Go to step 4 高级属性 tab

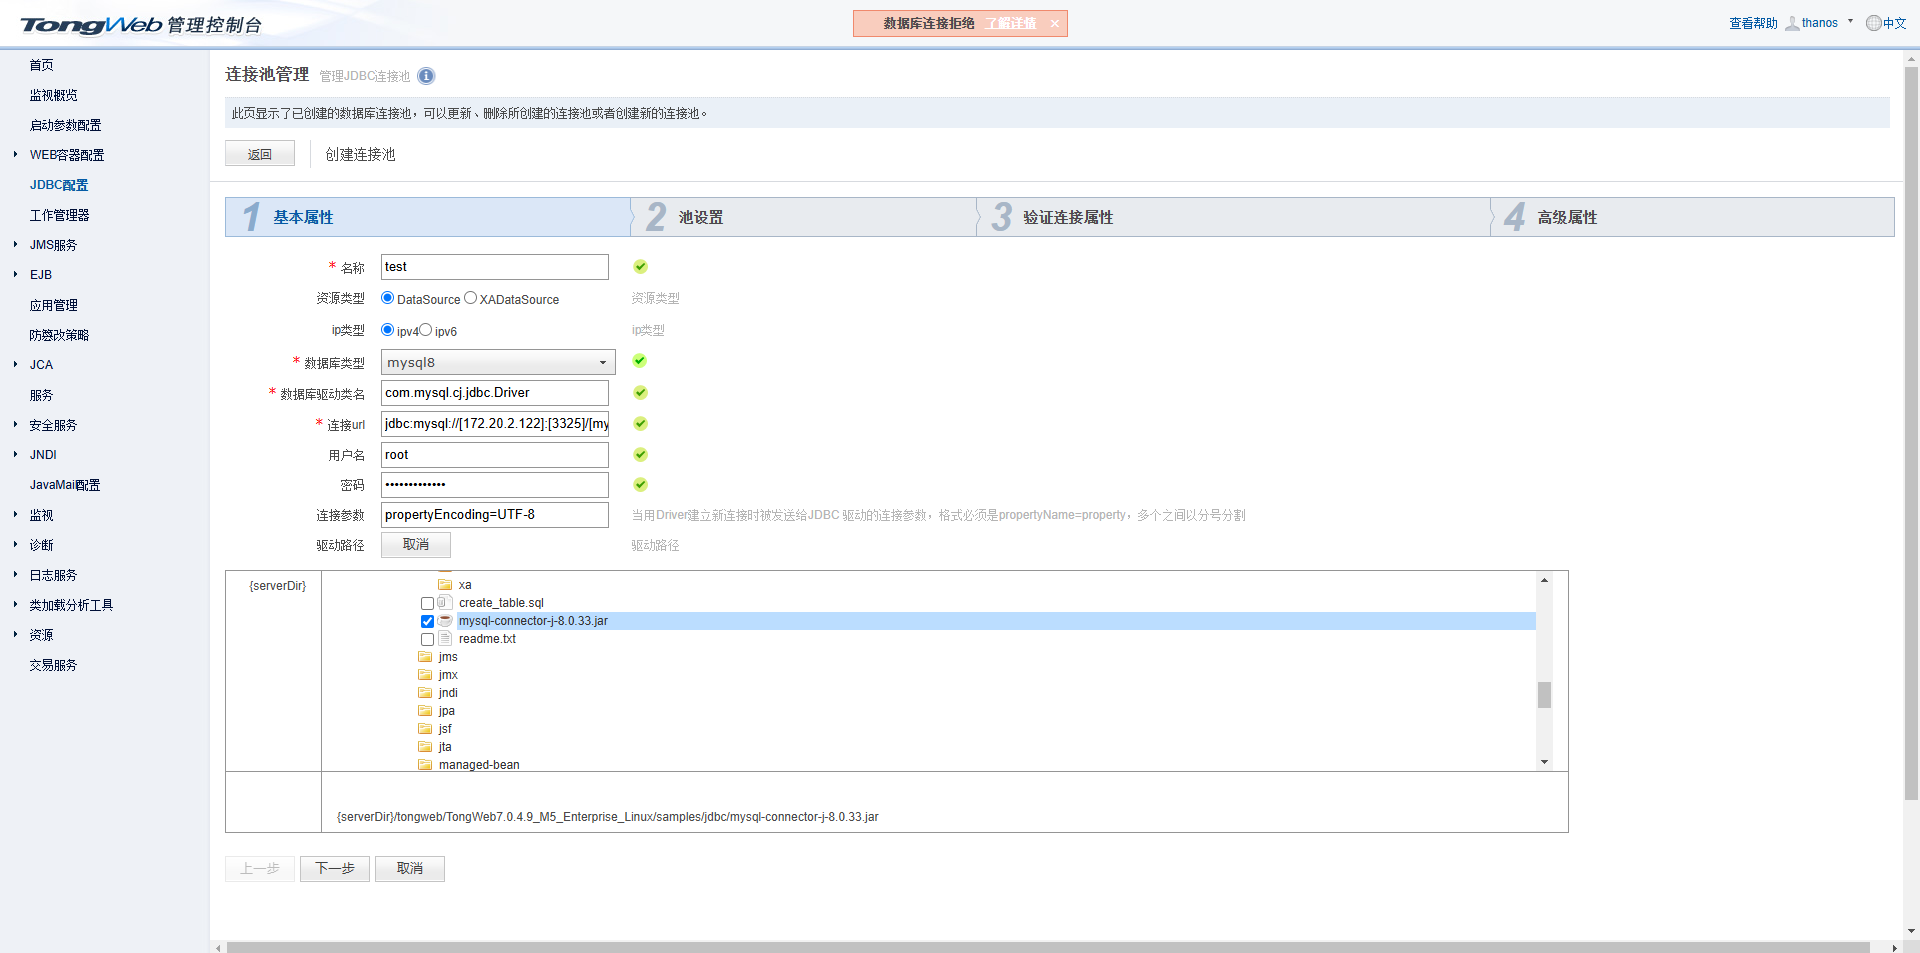(x=1693, y=217)
